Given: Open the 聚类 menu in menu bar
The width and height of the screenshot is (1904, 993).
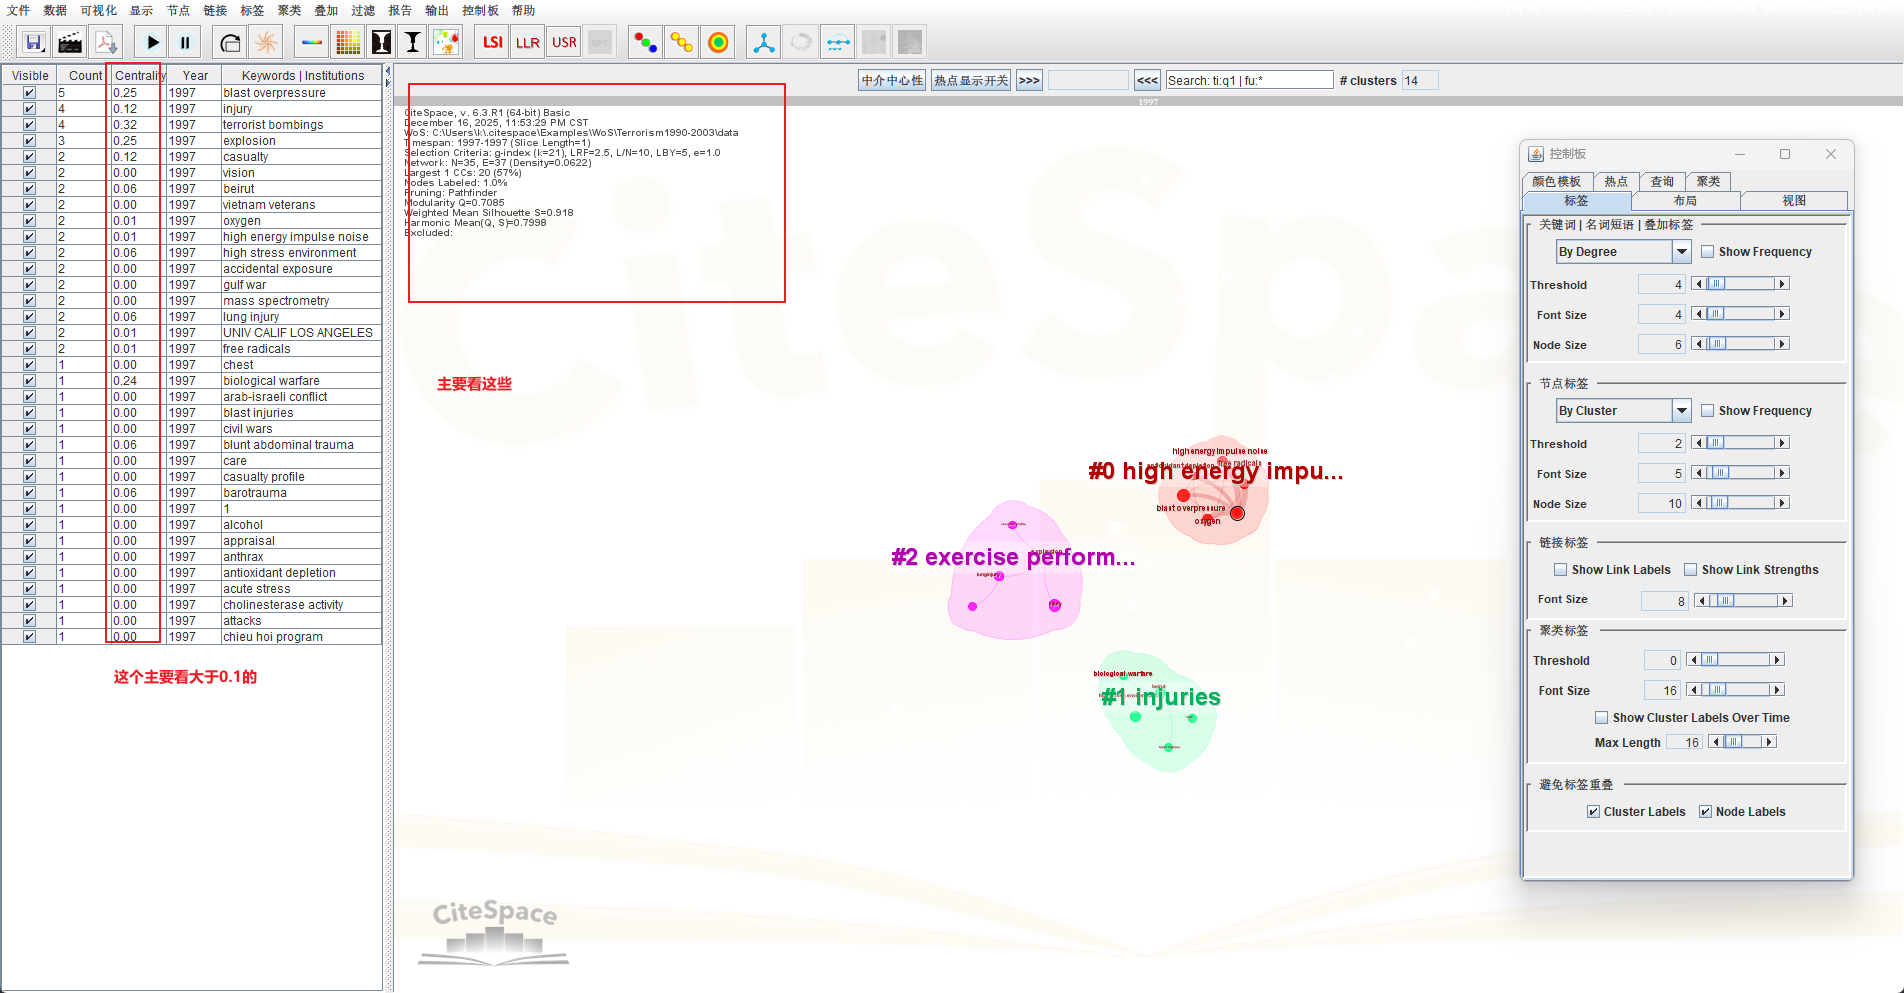Looking at the screenshot, I should [289, 10].
